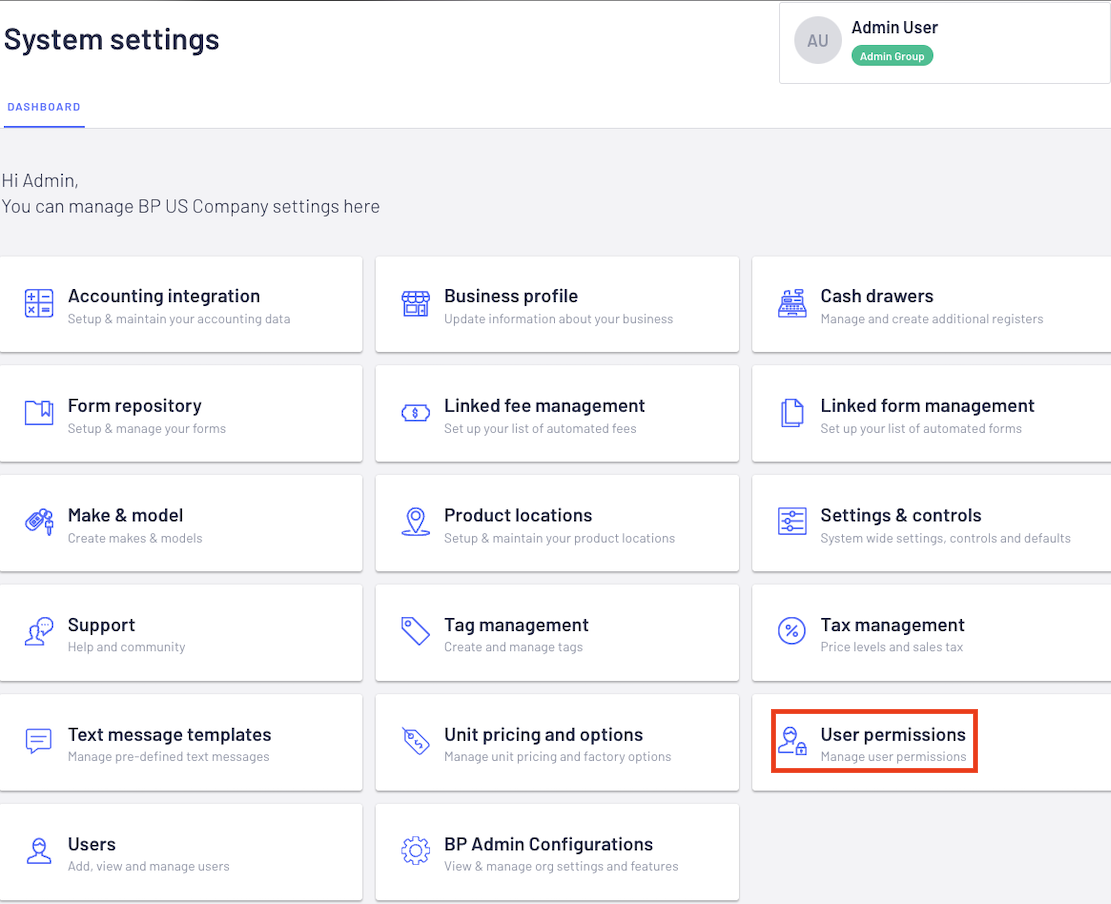Open Settings & controls title link
Viewport: 1111px width, 904px height.
coord(901,515)
